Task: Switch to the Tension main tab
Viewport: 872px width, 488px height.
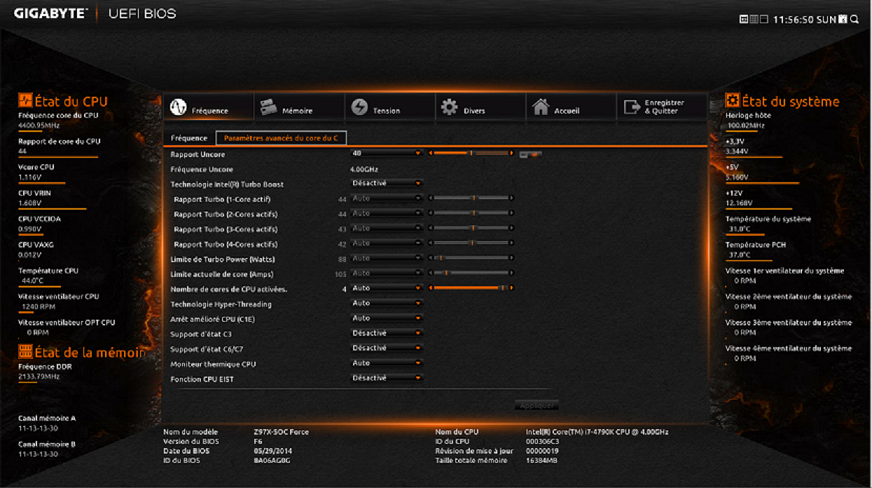Action: point(390,107)
